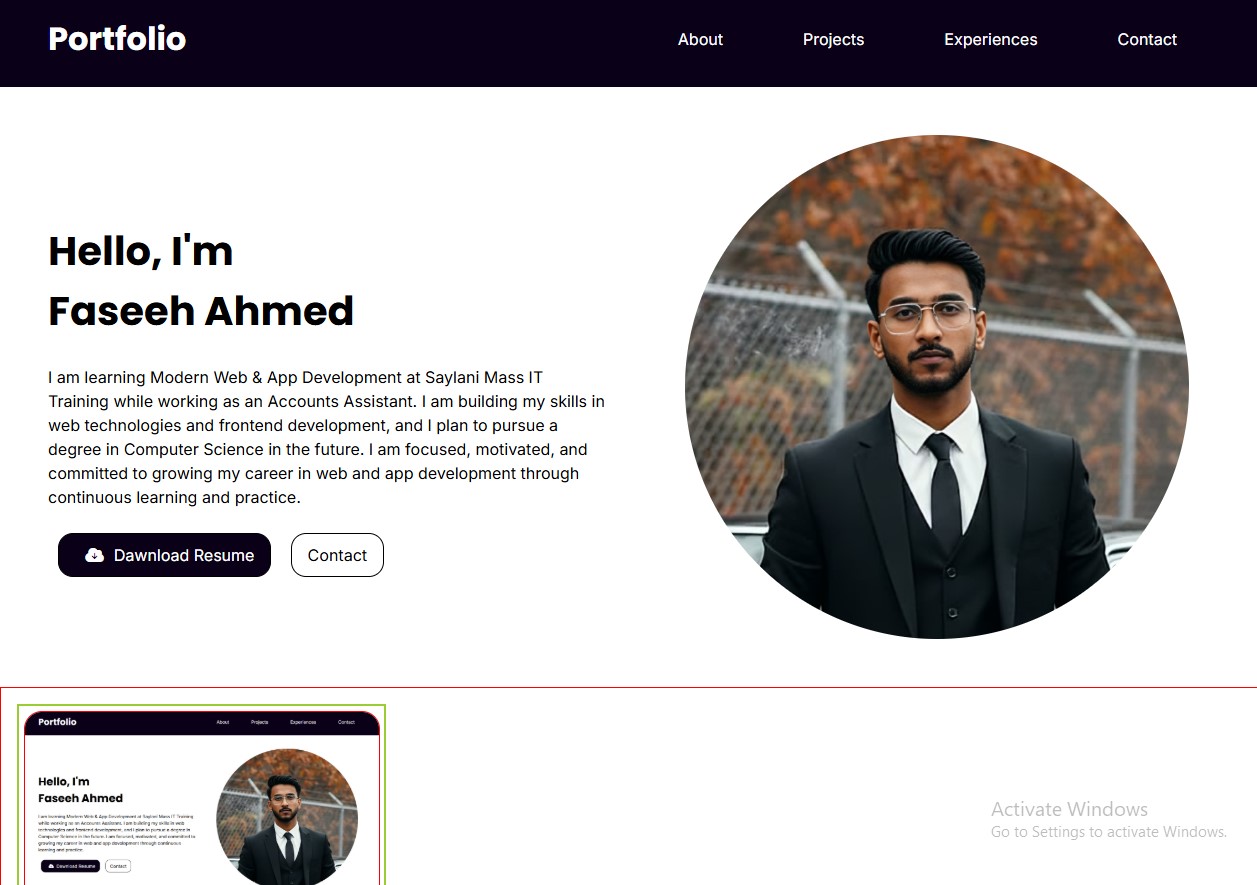Click the Activate Windows watermark text

tap(1069, 809)
